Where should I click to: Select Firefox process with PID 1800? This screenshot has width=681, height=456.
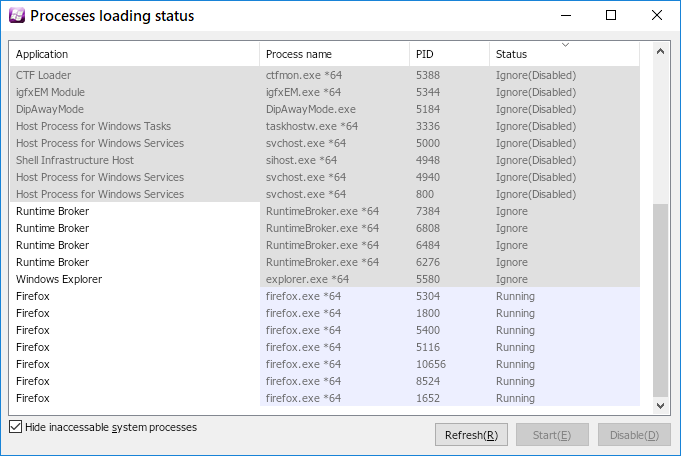325,313
